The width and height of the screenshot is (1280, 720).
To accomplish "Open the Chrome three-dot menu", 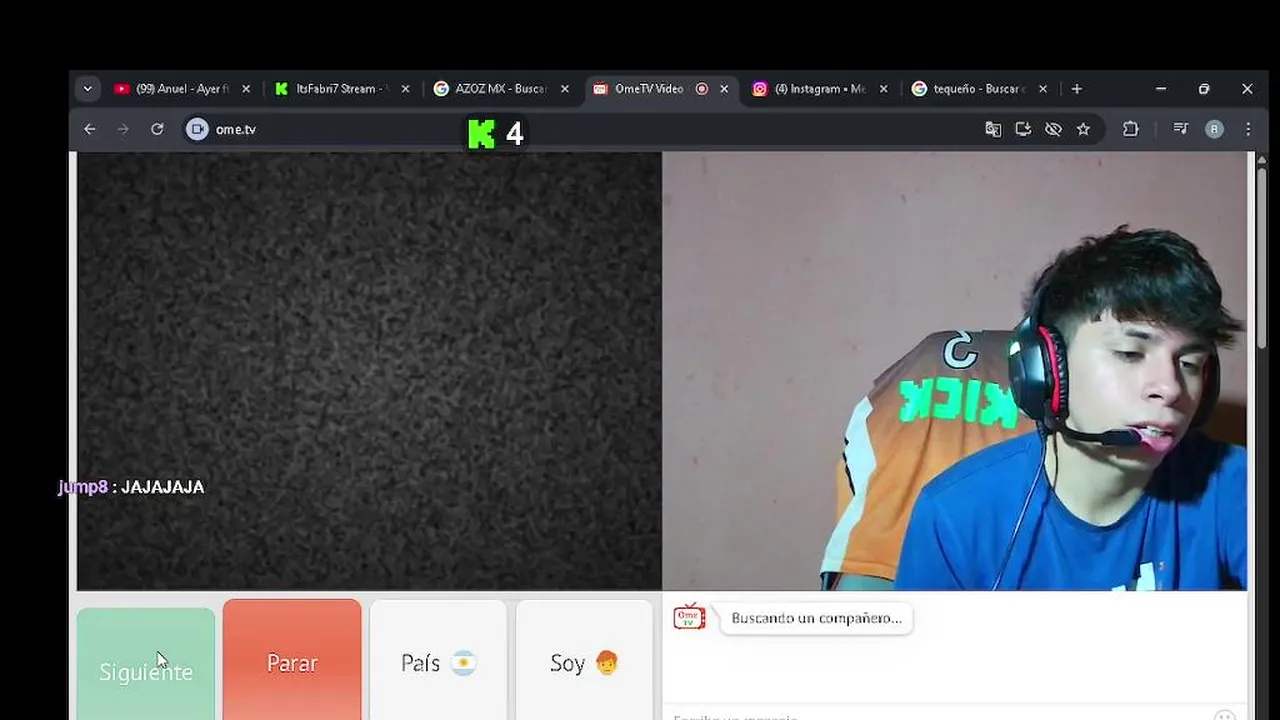I will [x=1248, y=129].
